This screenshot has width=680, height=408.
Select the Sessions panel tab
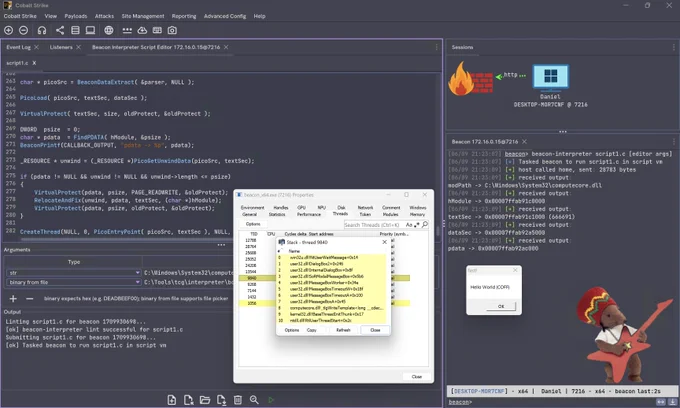click(462, 47)
